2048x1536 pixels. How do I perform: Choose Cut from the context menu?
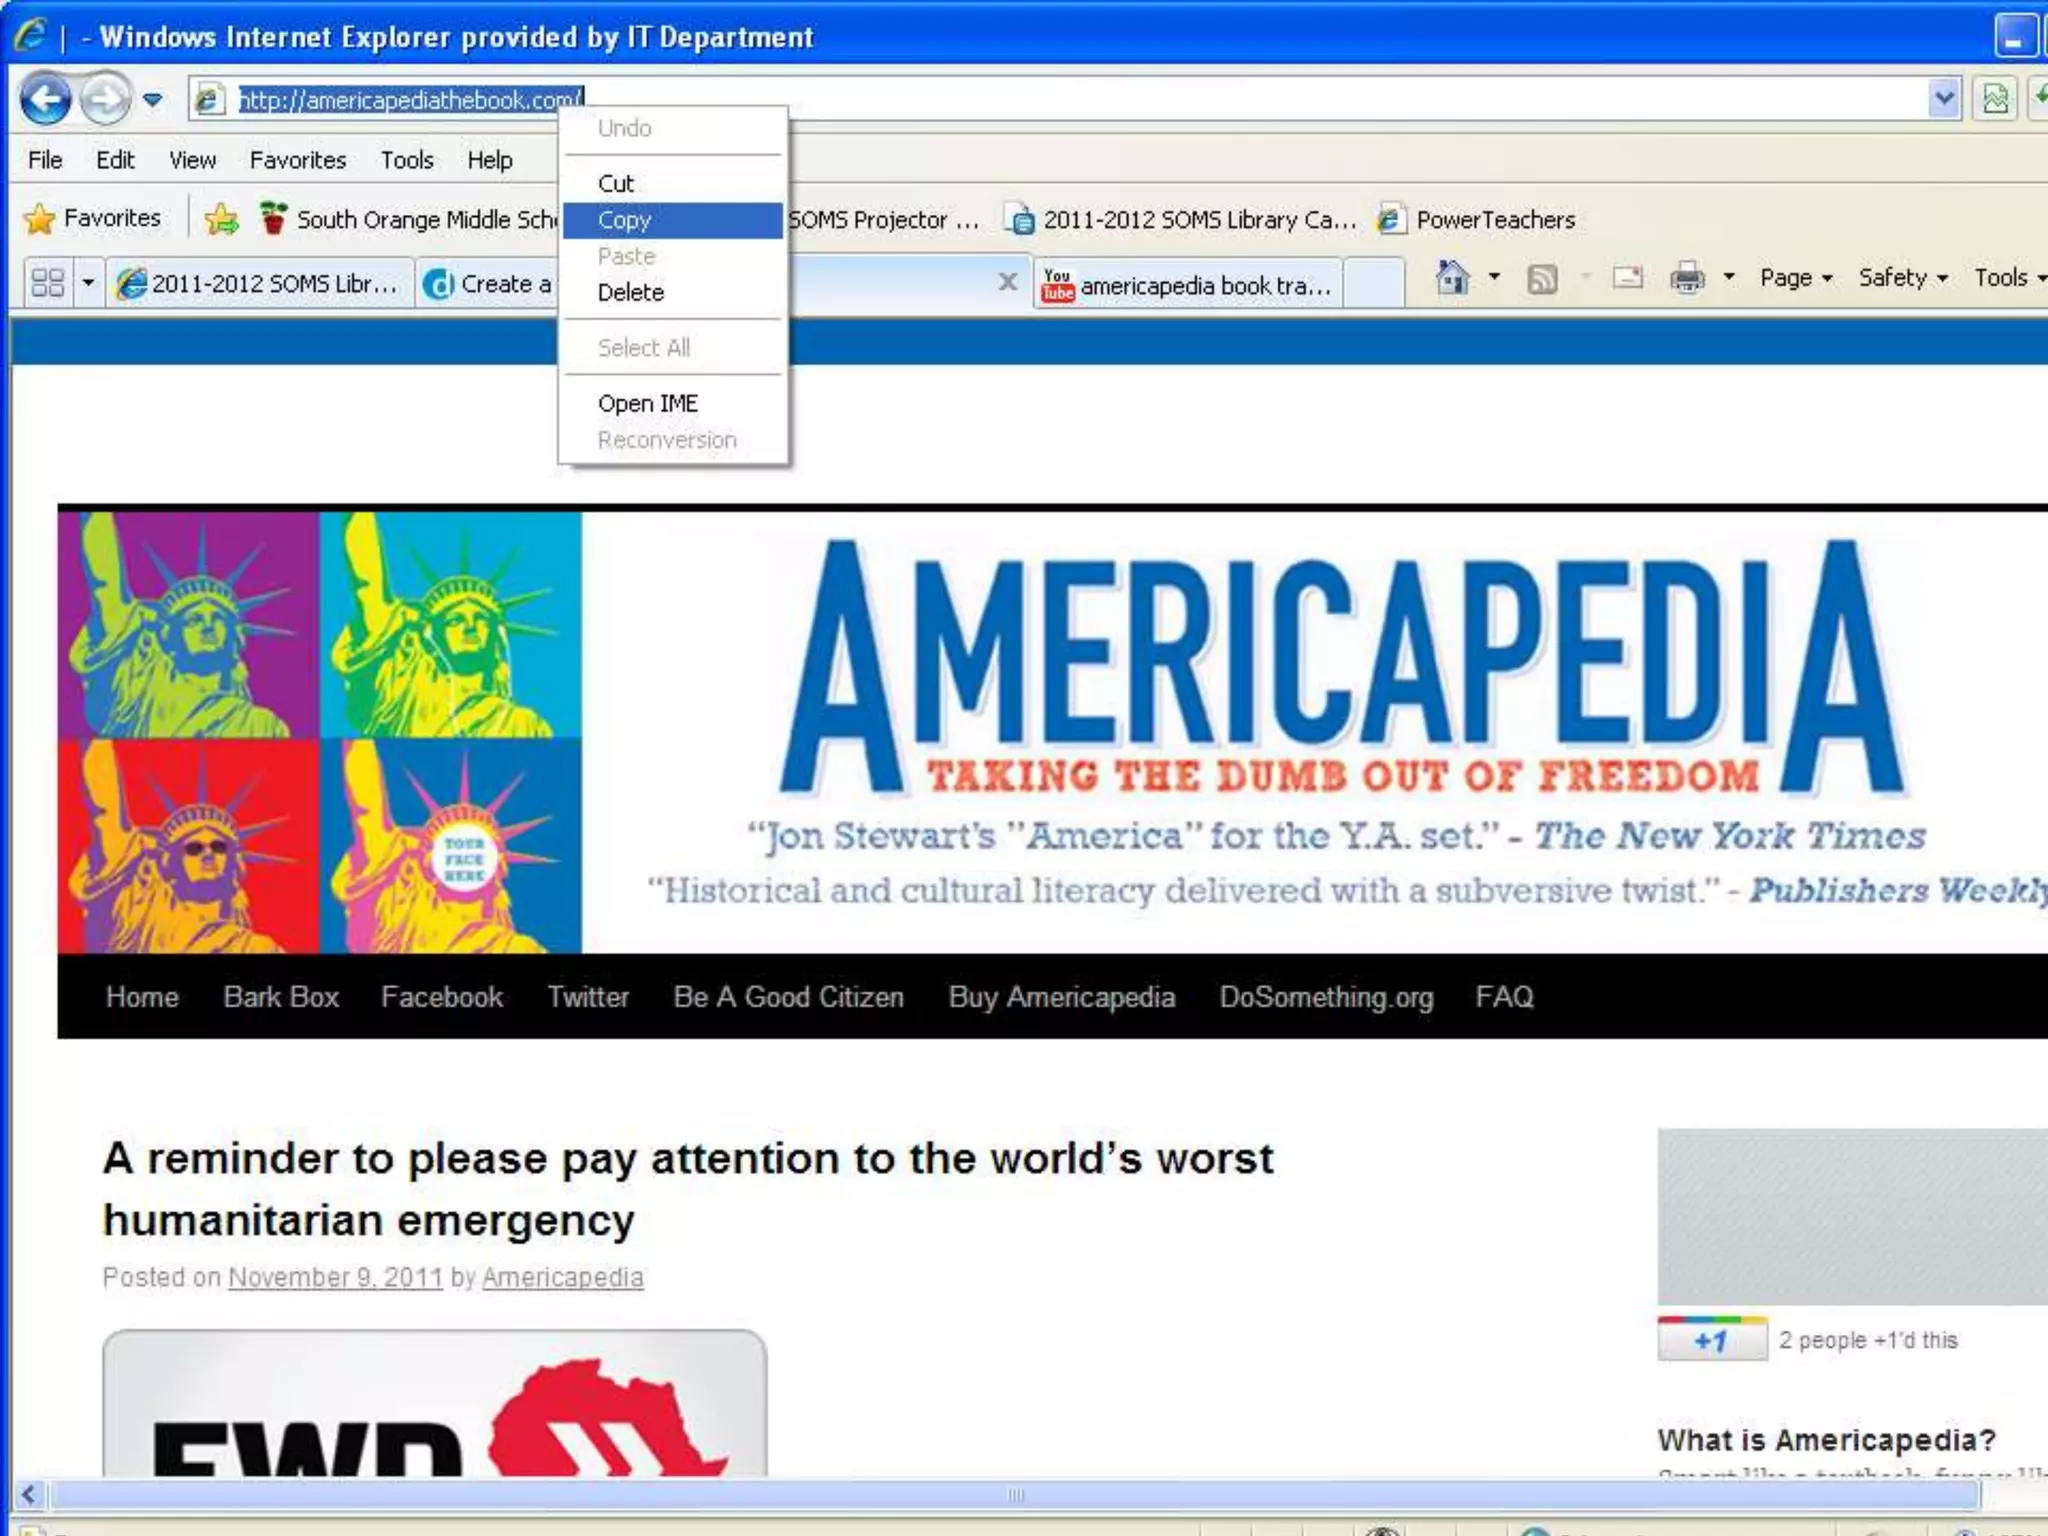616,183
